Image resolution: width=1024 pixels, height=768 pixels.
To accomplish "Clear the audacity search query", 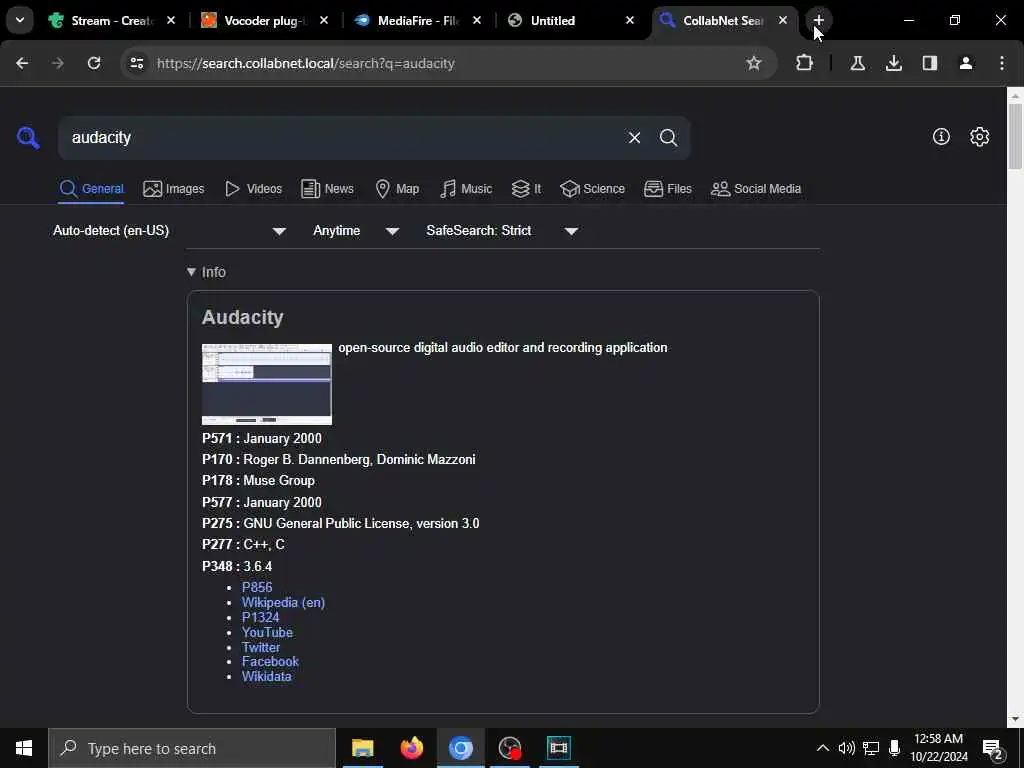I will tap(634, 138).
